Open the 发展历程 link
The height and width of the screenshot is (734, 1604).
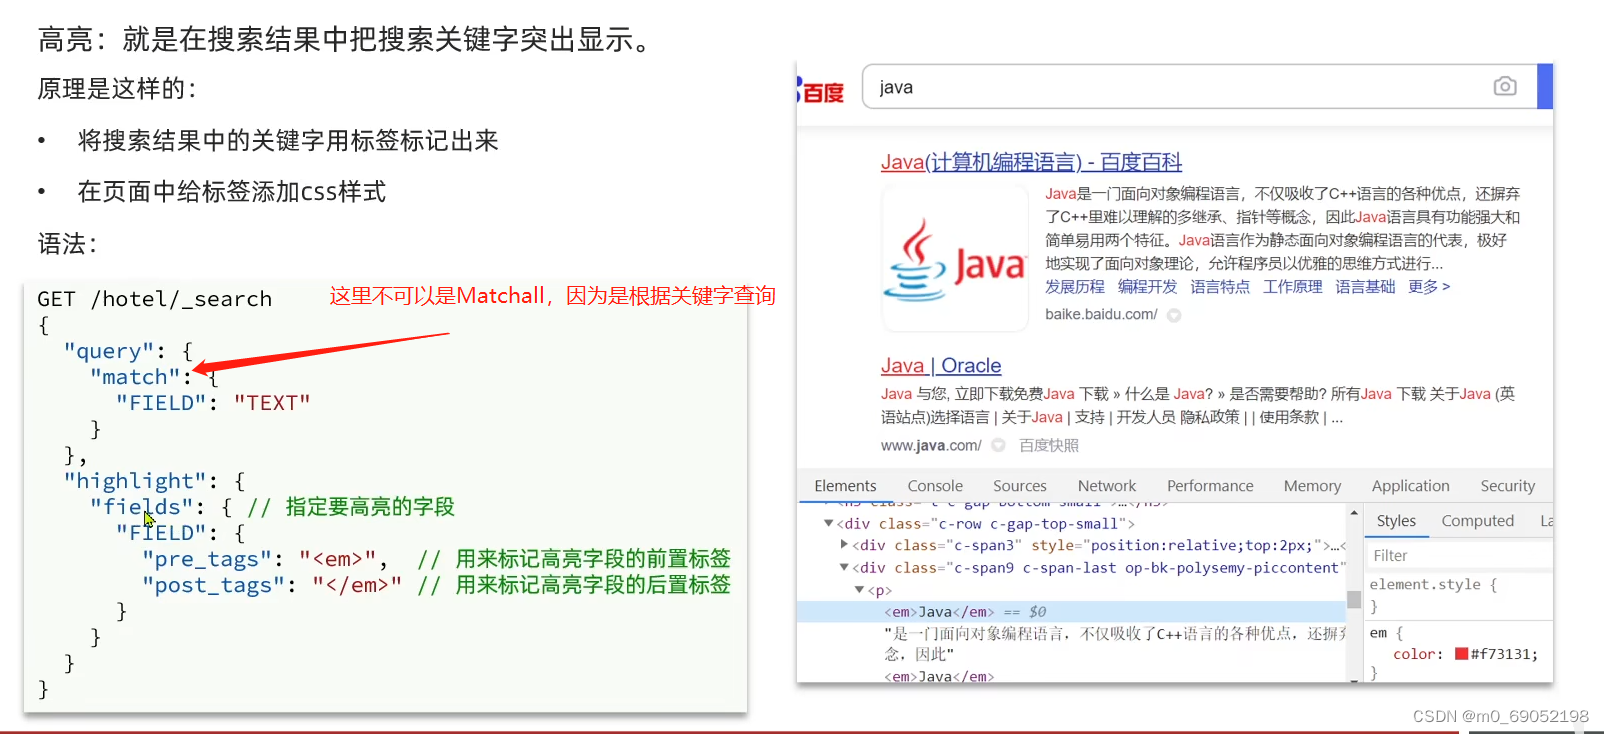click(1075, 287)
